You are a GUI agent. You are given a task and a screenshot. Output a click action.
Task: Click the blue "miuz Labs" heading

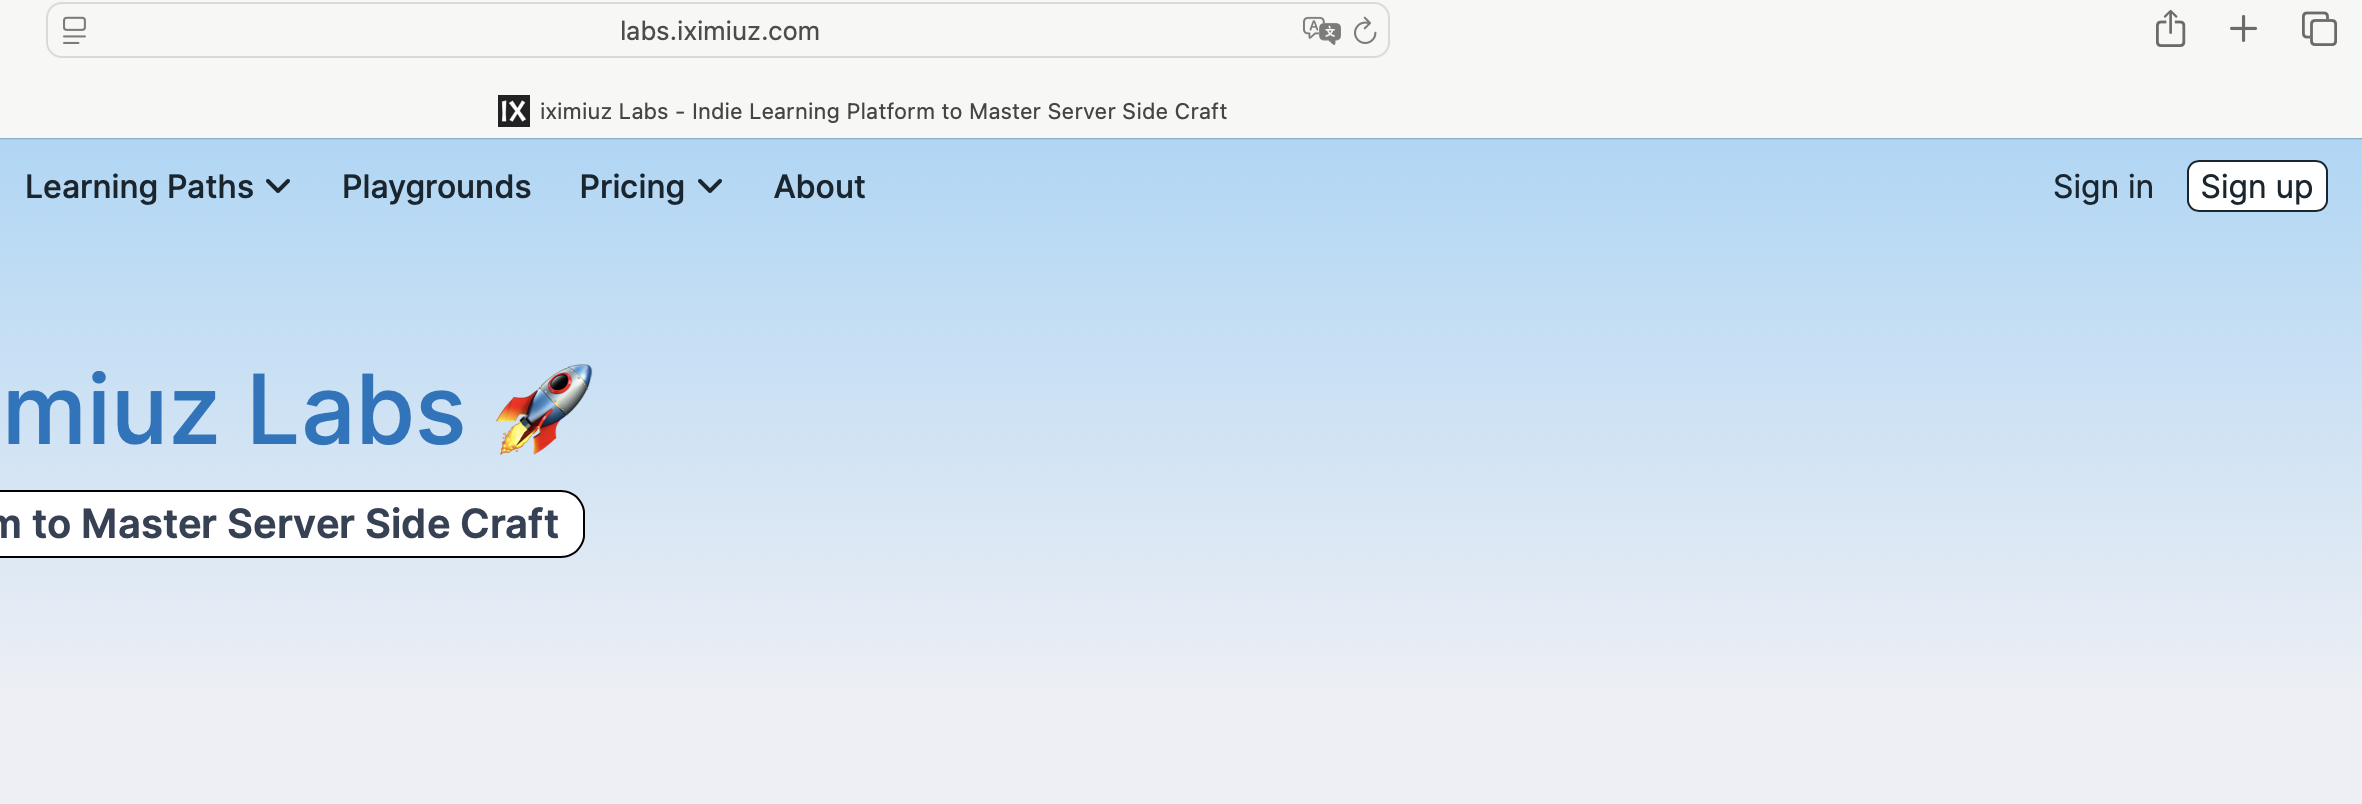click(235, 410)
